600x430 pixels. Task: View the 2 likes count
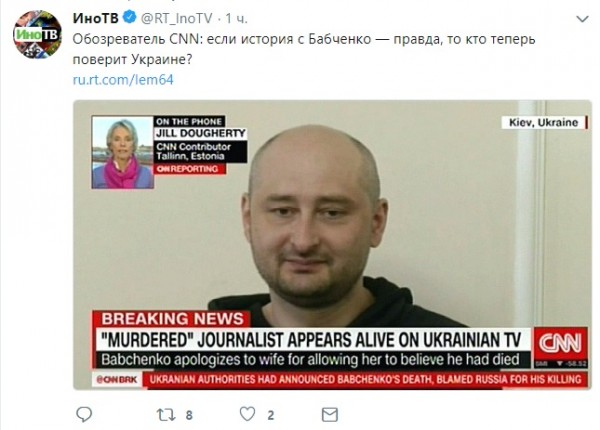pos(271,415)
